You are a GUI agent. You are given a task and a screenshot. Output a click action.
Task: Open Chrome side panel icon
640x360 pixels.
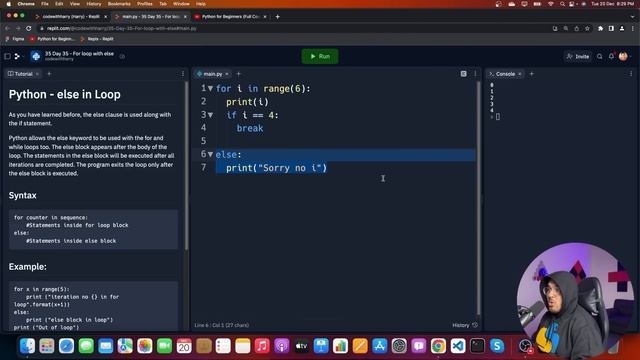pos(611,28)
